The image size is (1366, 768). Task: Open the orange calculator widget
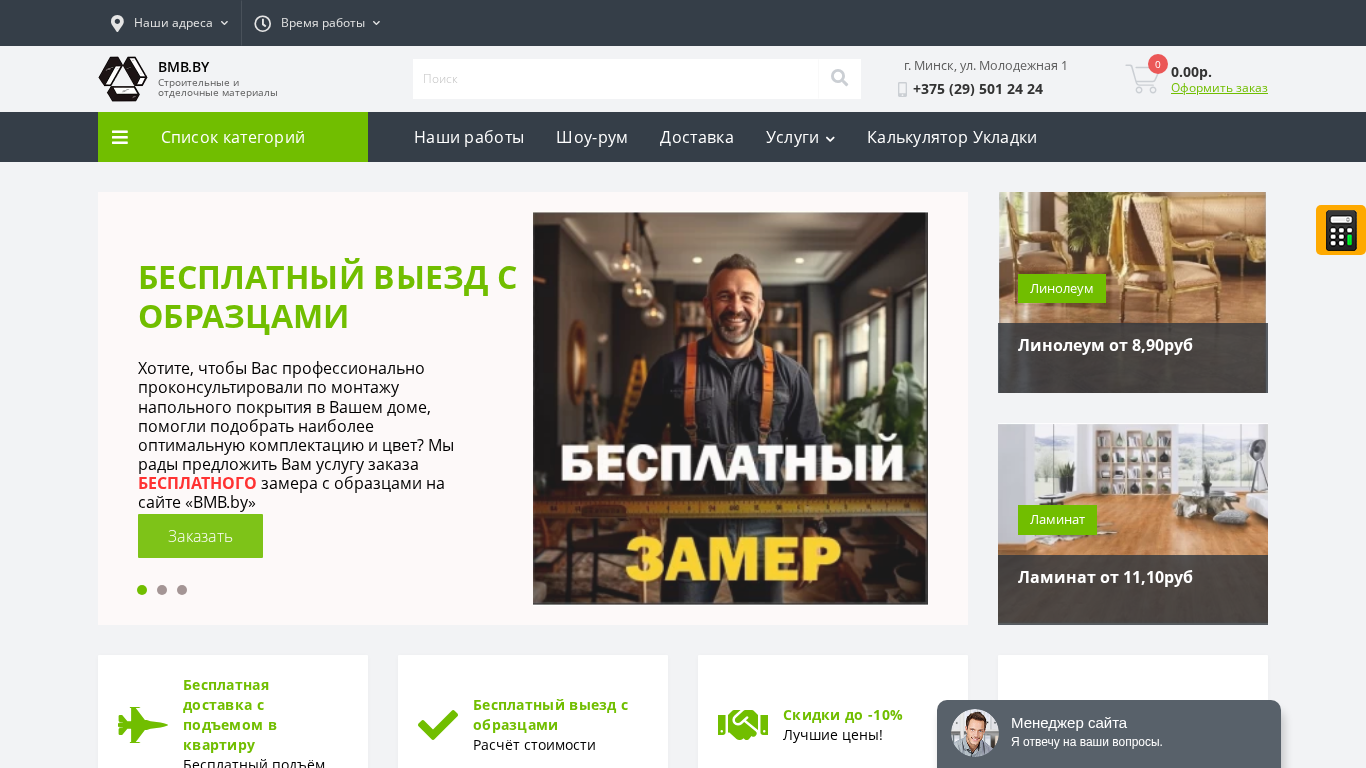[1341, 230]
